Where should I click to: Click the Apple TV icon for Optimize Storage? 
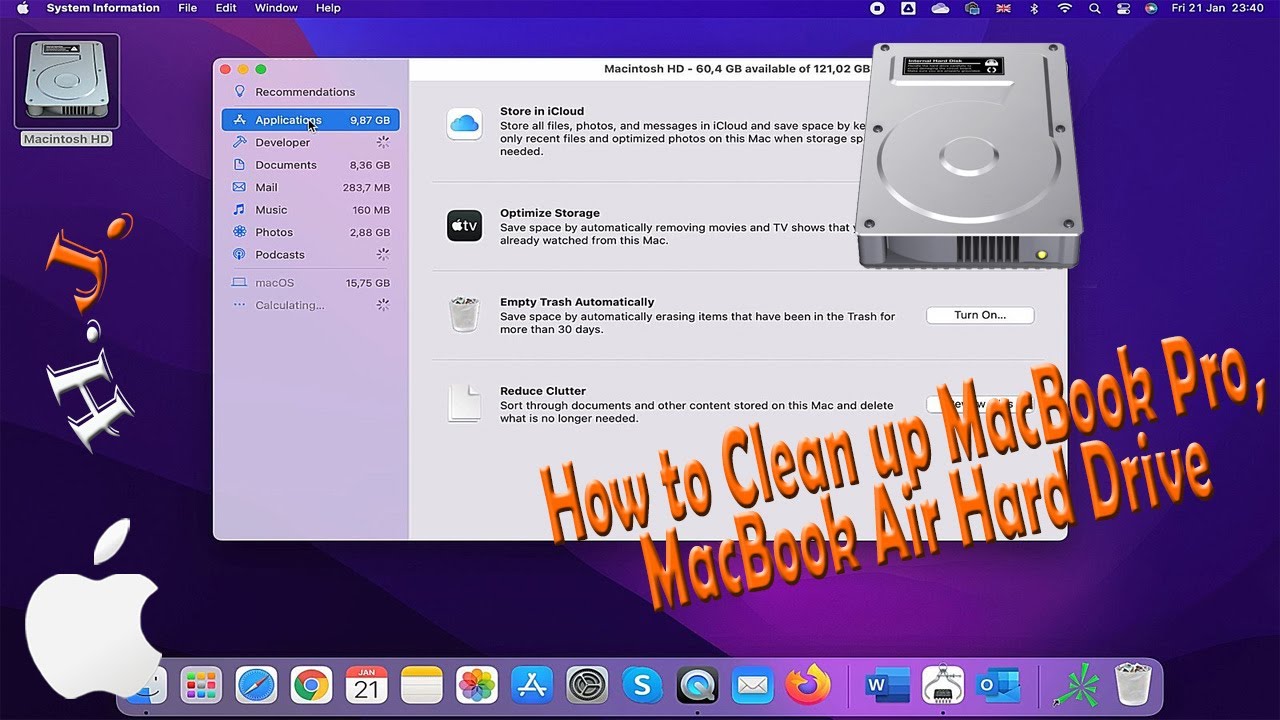(465, 226)
